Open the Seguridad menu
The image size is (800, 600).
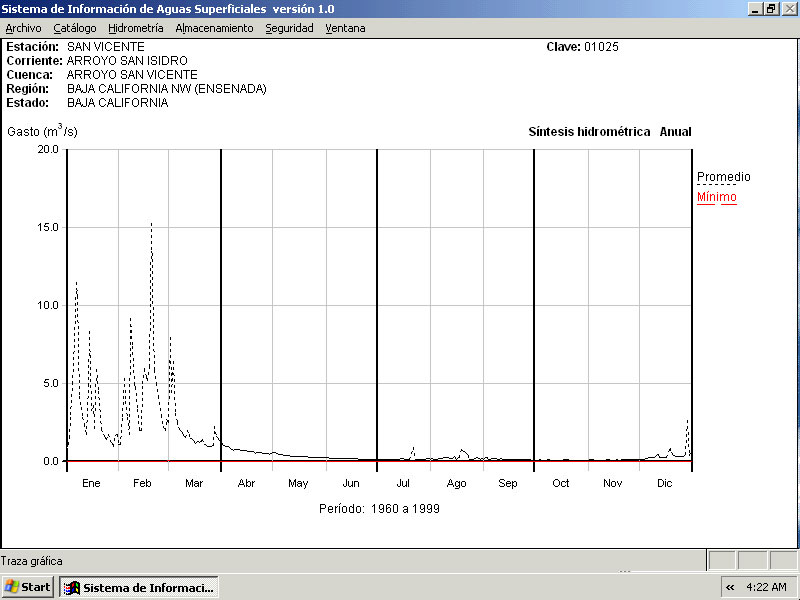[289, 28]
